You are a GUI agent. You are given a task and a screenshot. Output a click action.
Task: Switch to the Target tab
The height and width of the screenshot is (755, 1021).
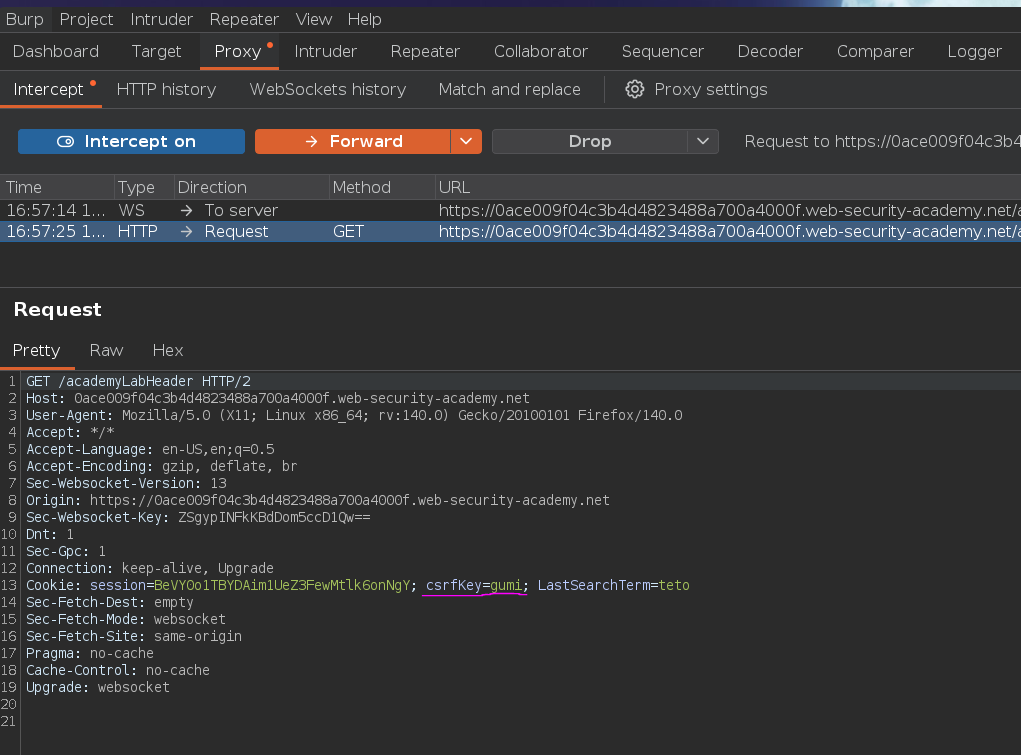point(156,51)
